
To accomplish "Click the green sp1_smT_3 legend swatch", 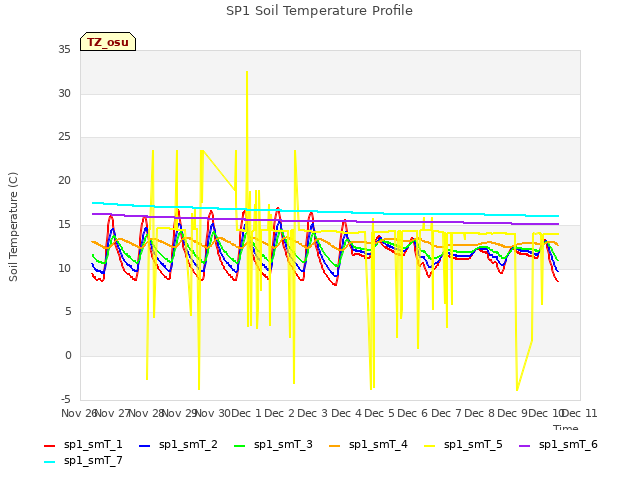I will point(240,446).
